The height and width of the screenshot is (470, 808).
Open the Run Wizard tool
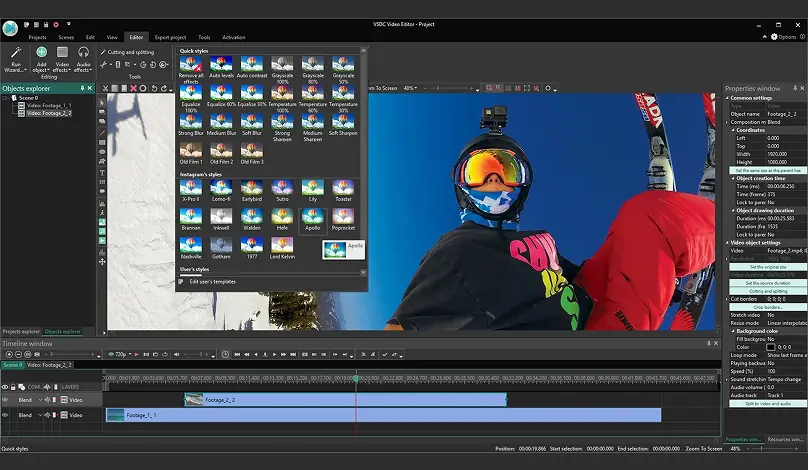click(15, 59)
